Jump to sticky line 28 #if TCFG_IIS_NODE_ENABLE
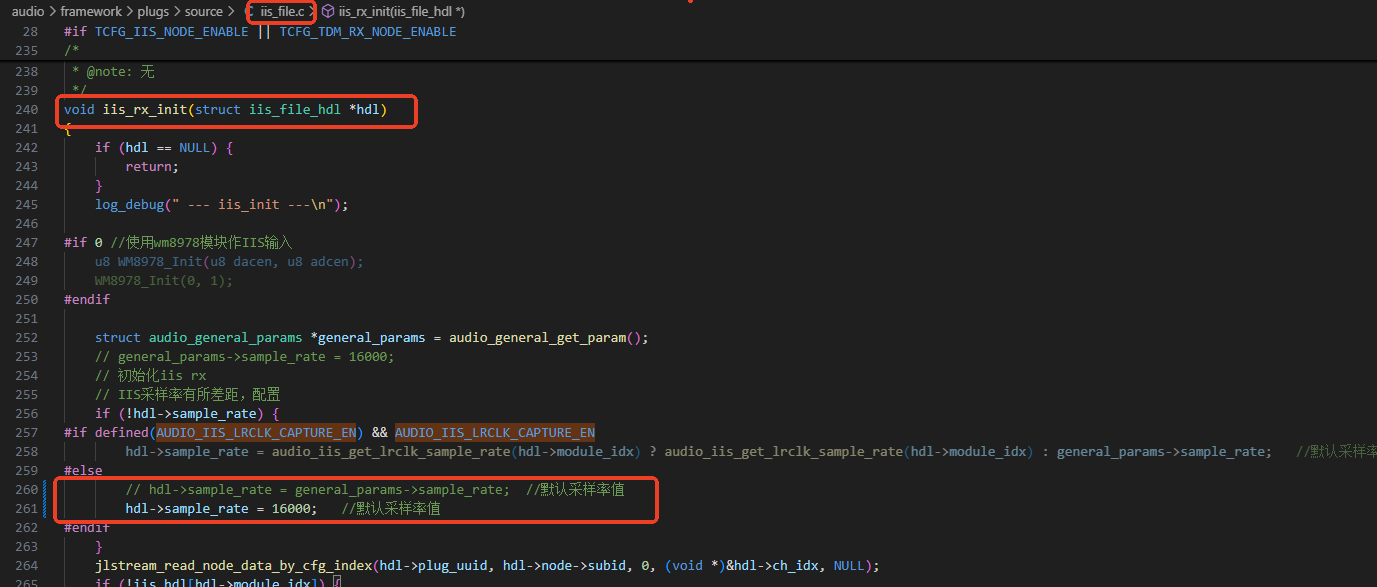This screenshot has height=587, width=1377. pos(260,32)
